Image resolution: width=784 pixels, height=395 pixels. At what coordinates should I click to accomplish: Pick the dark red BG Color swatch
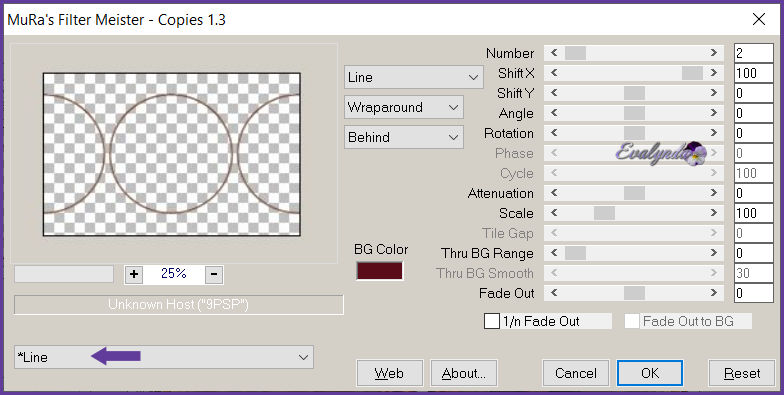click(380, 270)
